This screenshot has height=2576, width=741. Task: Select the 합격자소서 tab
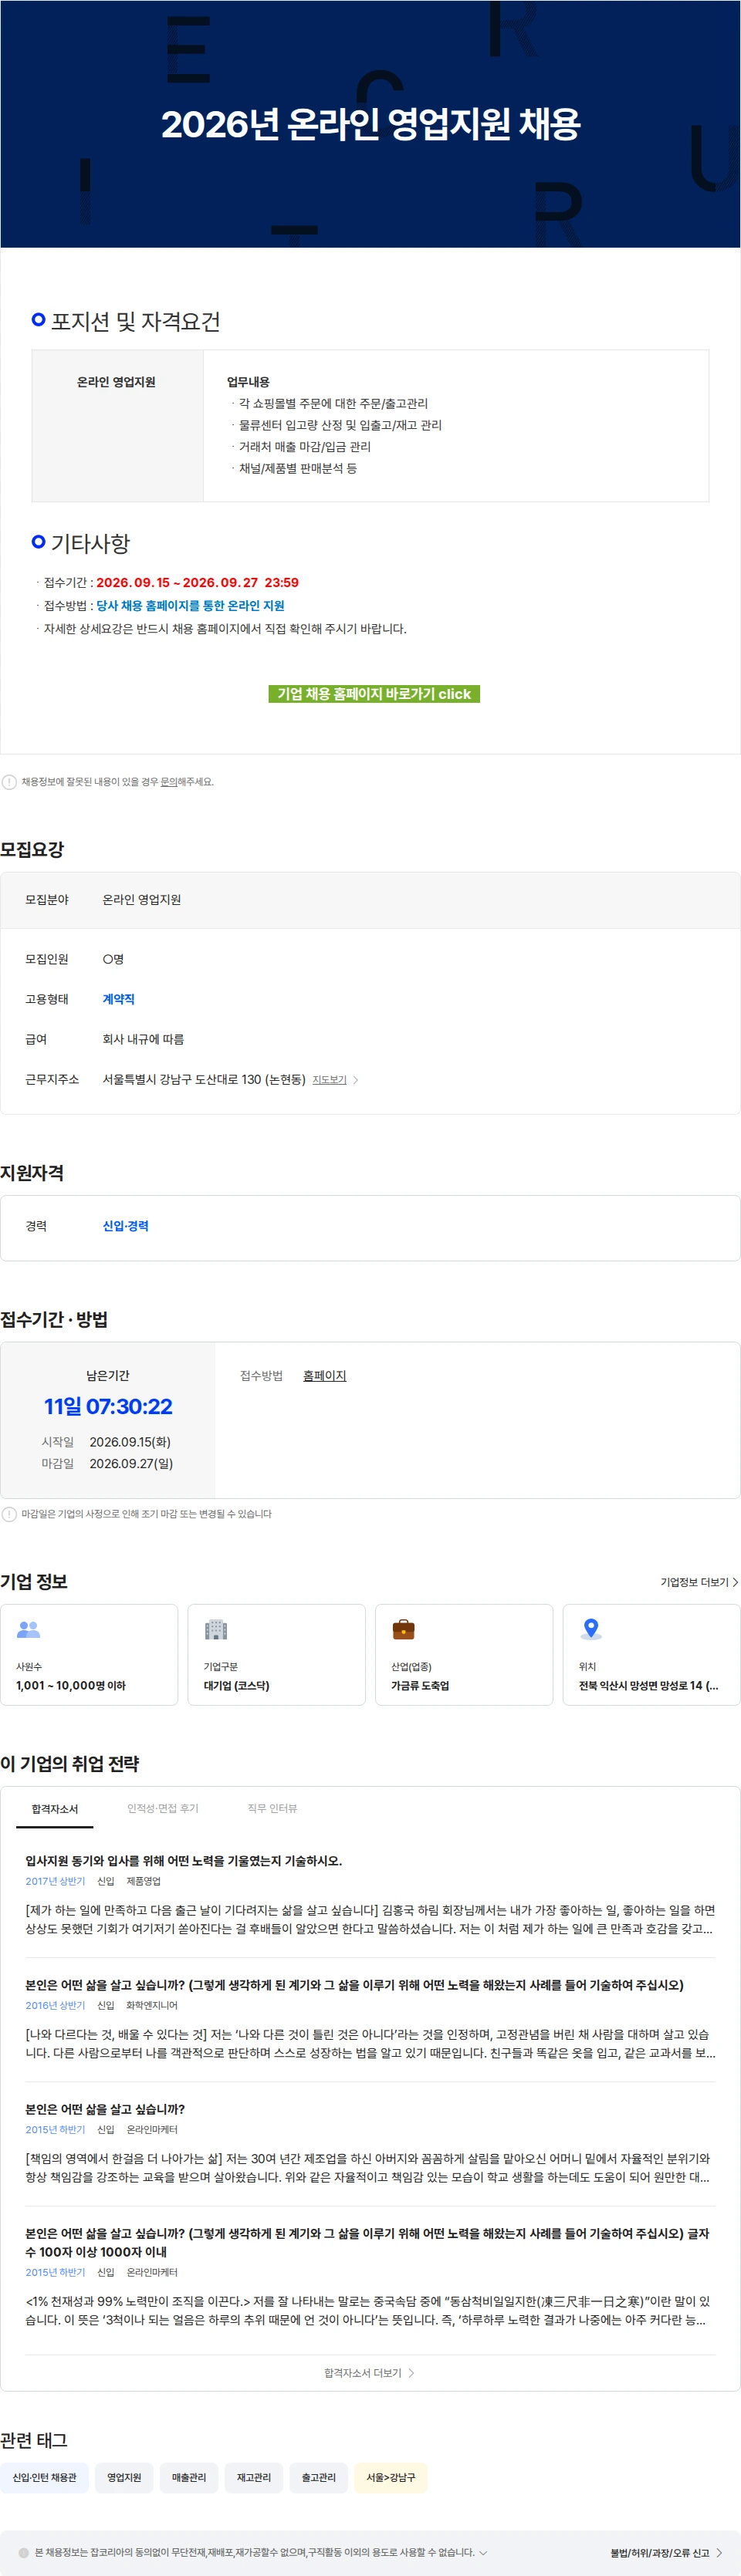(x=54, y=1808)
